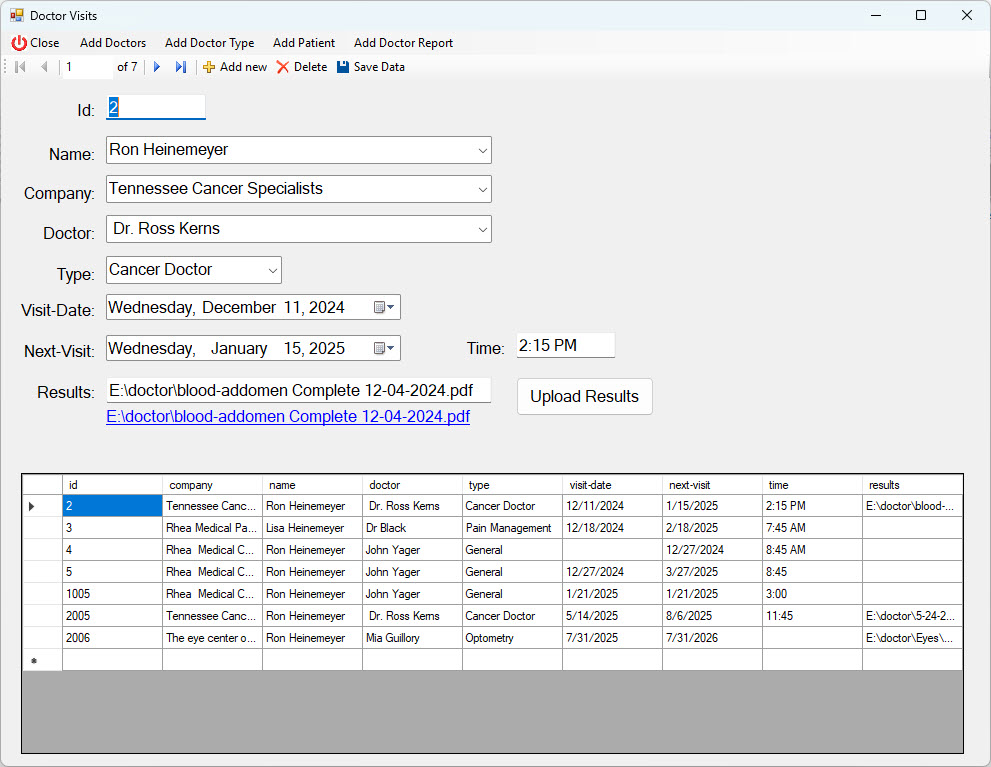Open the Add Doctors menu

pyautogui.click(x=113, y=43)
